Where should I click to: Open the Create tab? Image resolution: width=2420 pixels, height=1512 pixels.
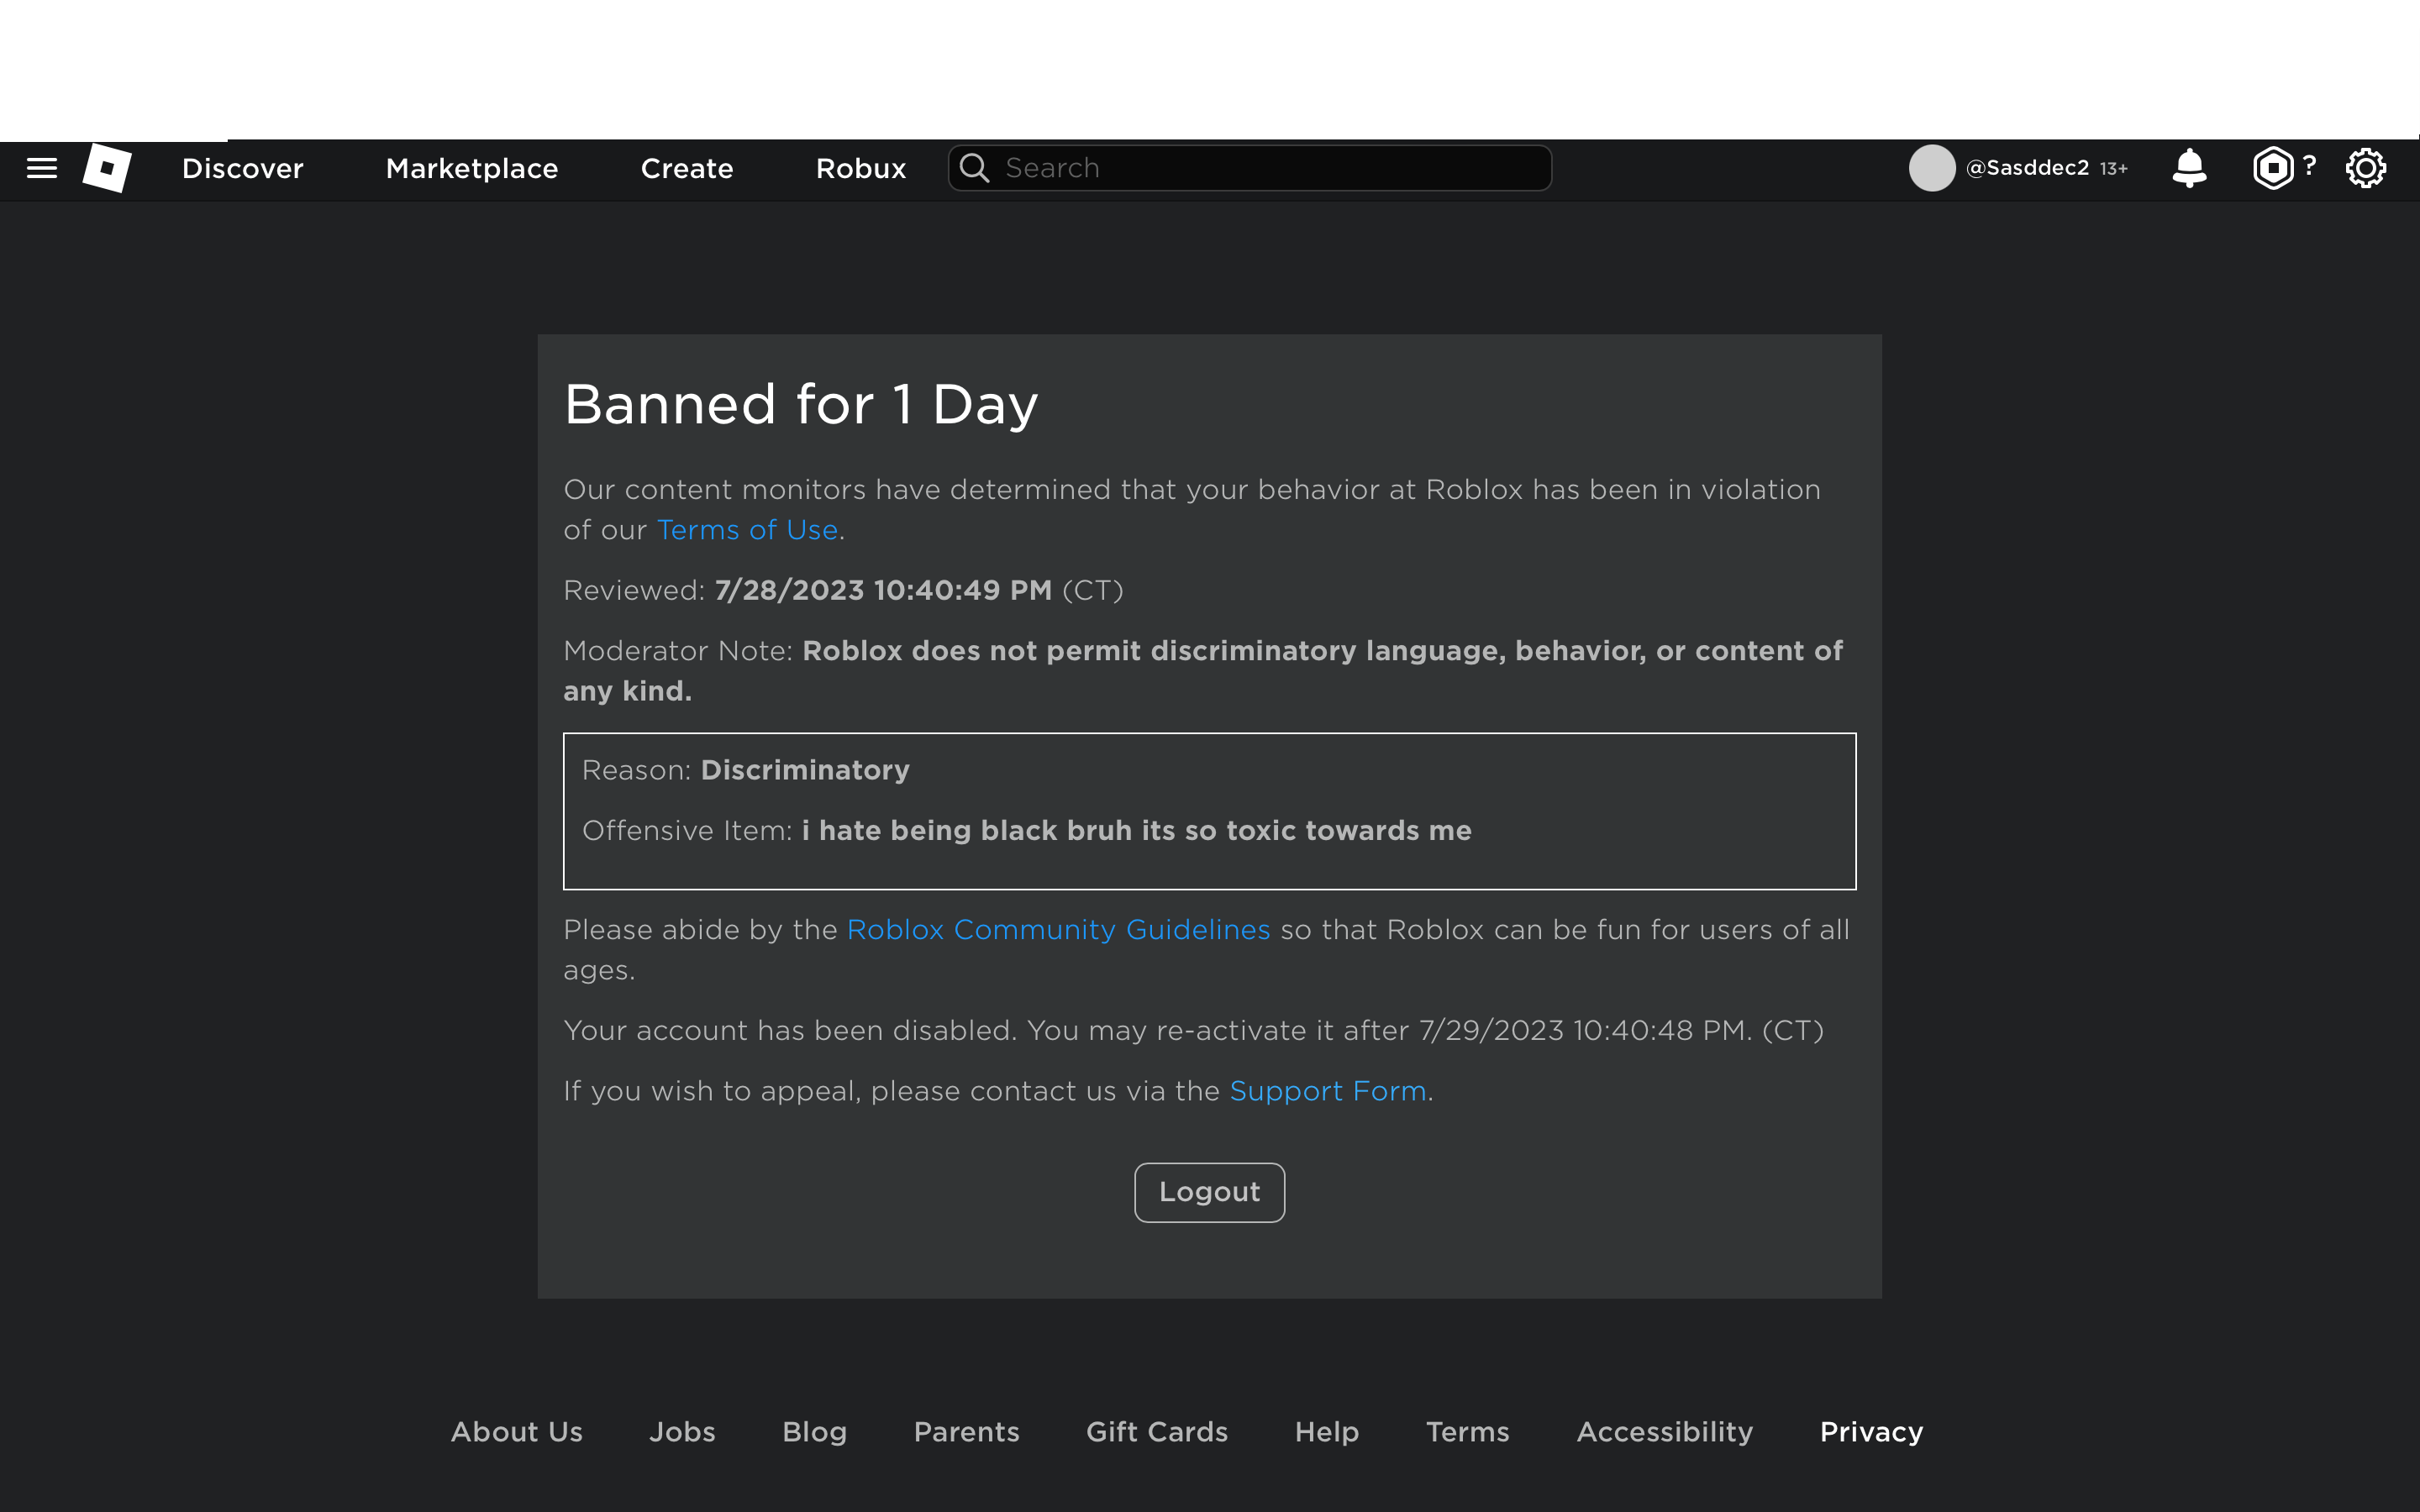click(687, 168)
